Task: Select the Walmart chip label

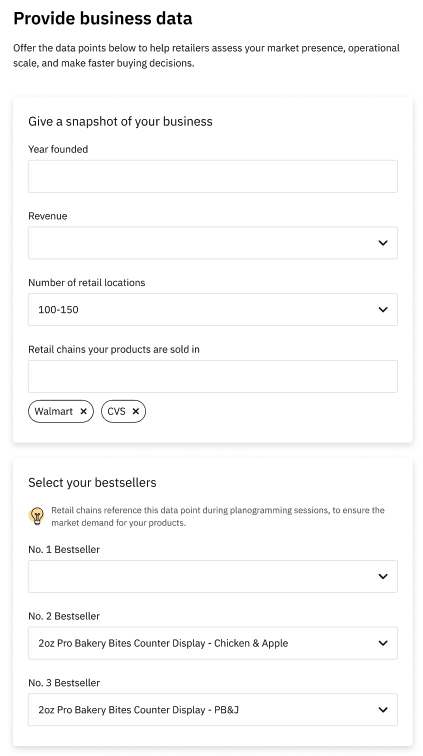Action: coord(54,411)
